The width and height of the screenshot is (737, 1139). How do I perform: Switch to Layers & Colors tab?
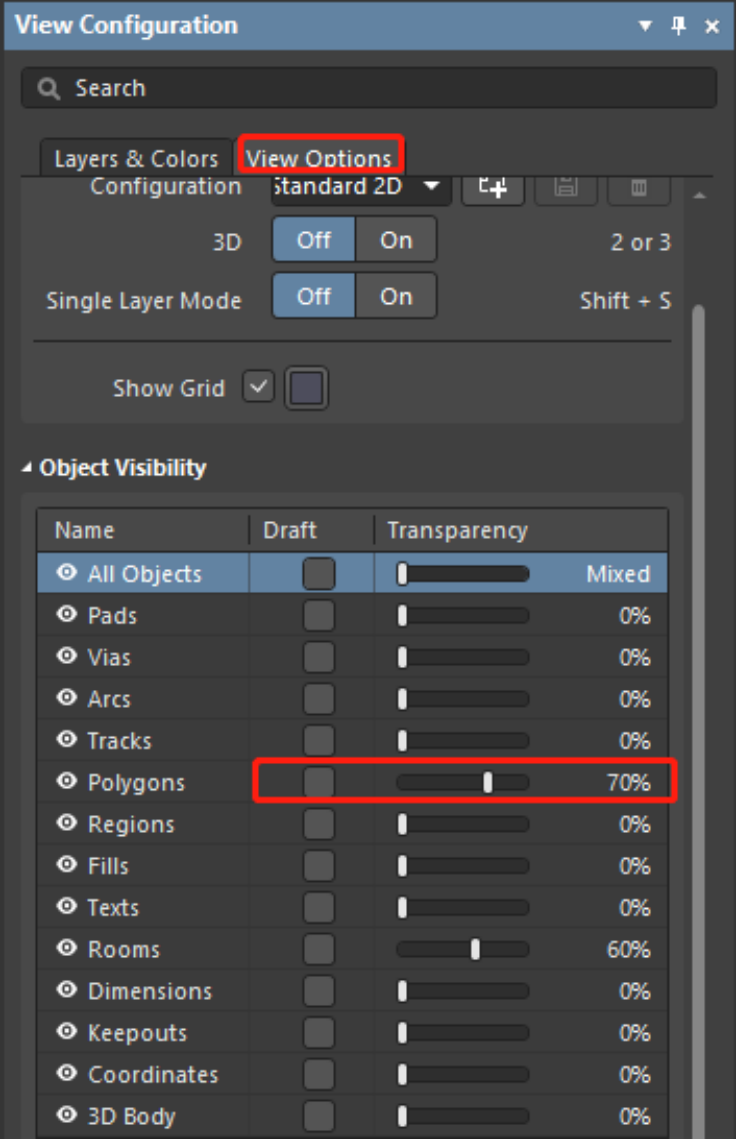(x=136, y=159)
